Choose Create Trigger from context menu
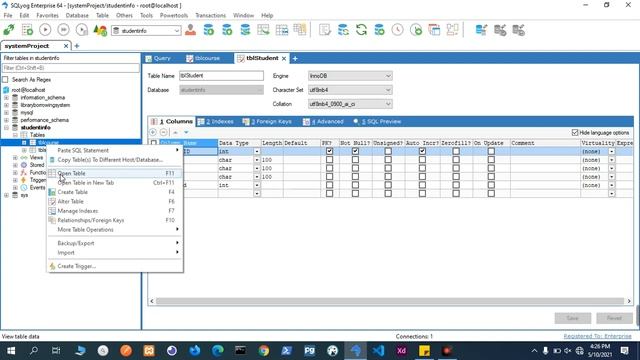Viewport: 640px width, 360px height. click(x=115, y=266)
